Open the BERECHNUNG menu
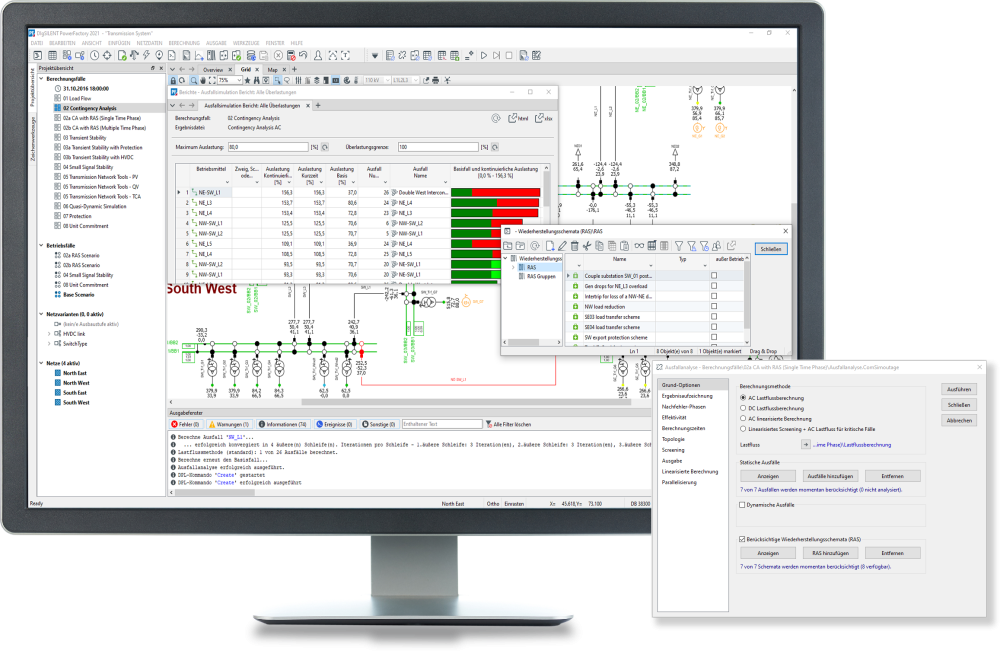 click(184, 43)
